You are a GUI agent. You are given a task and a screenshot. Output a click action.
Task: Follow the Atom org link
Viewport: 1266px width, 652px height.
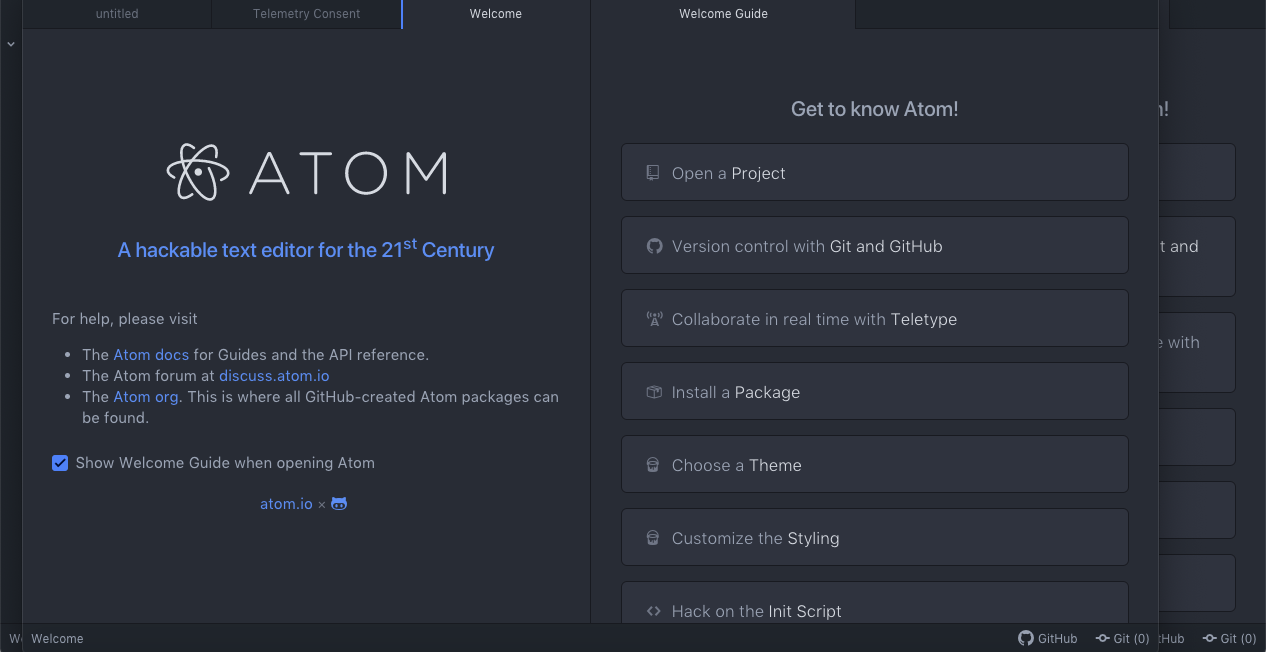tap(146, 397)
